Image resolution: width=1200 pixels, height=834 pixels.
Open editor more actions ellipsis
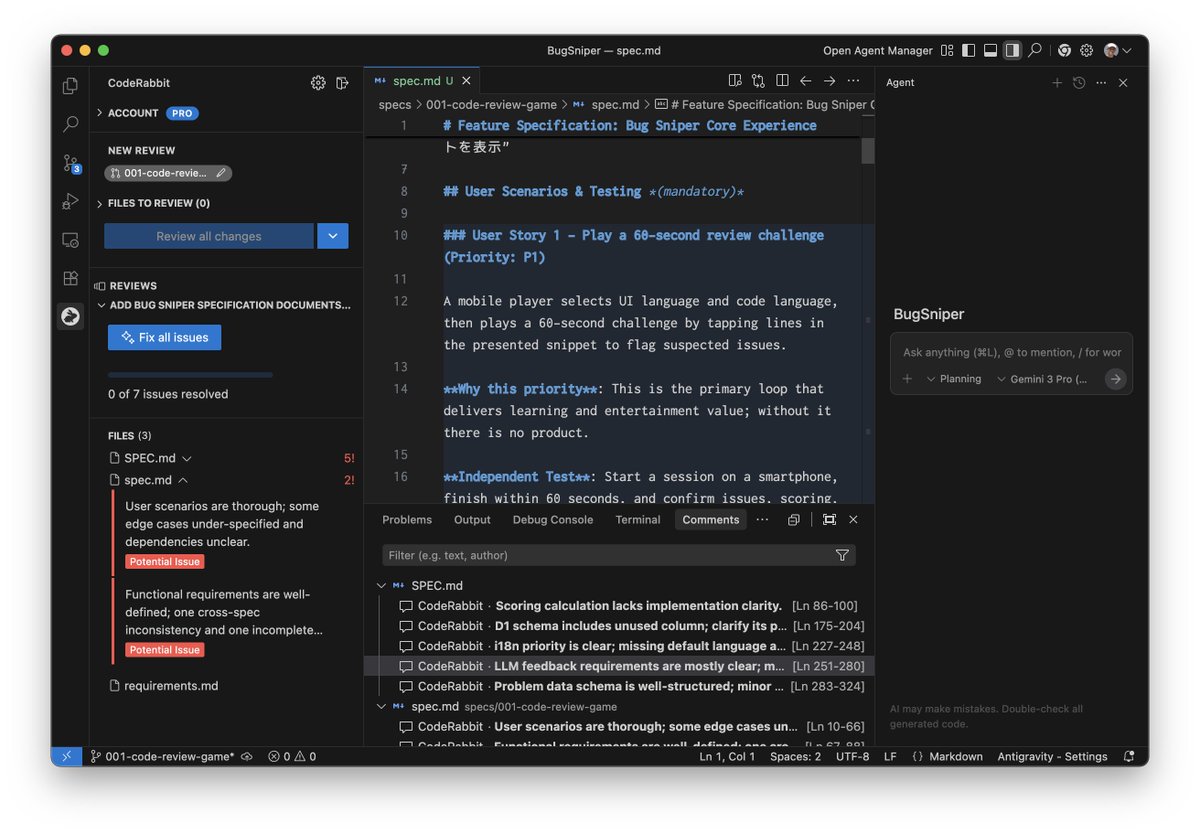(853, 81)
